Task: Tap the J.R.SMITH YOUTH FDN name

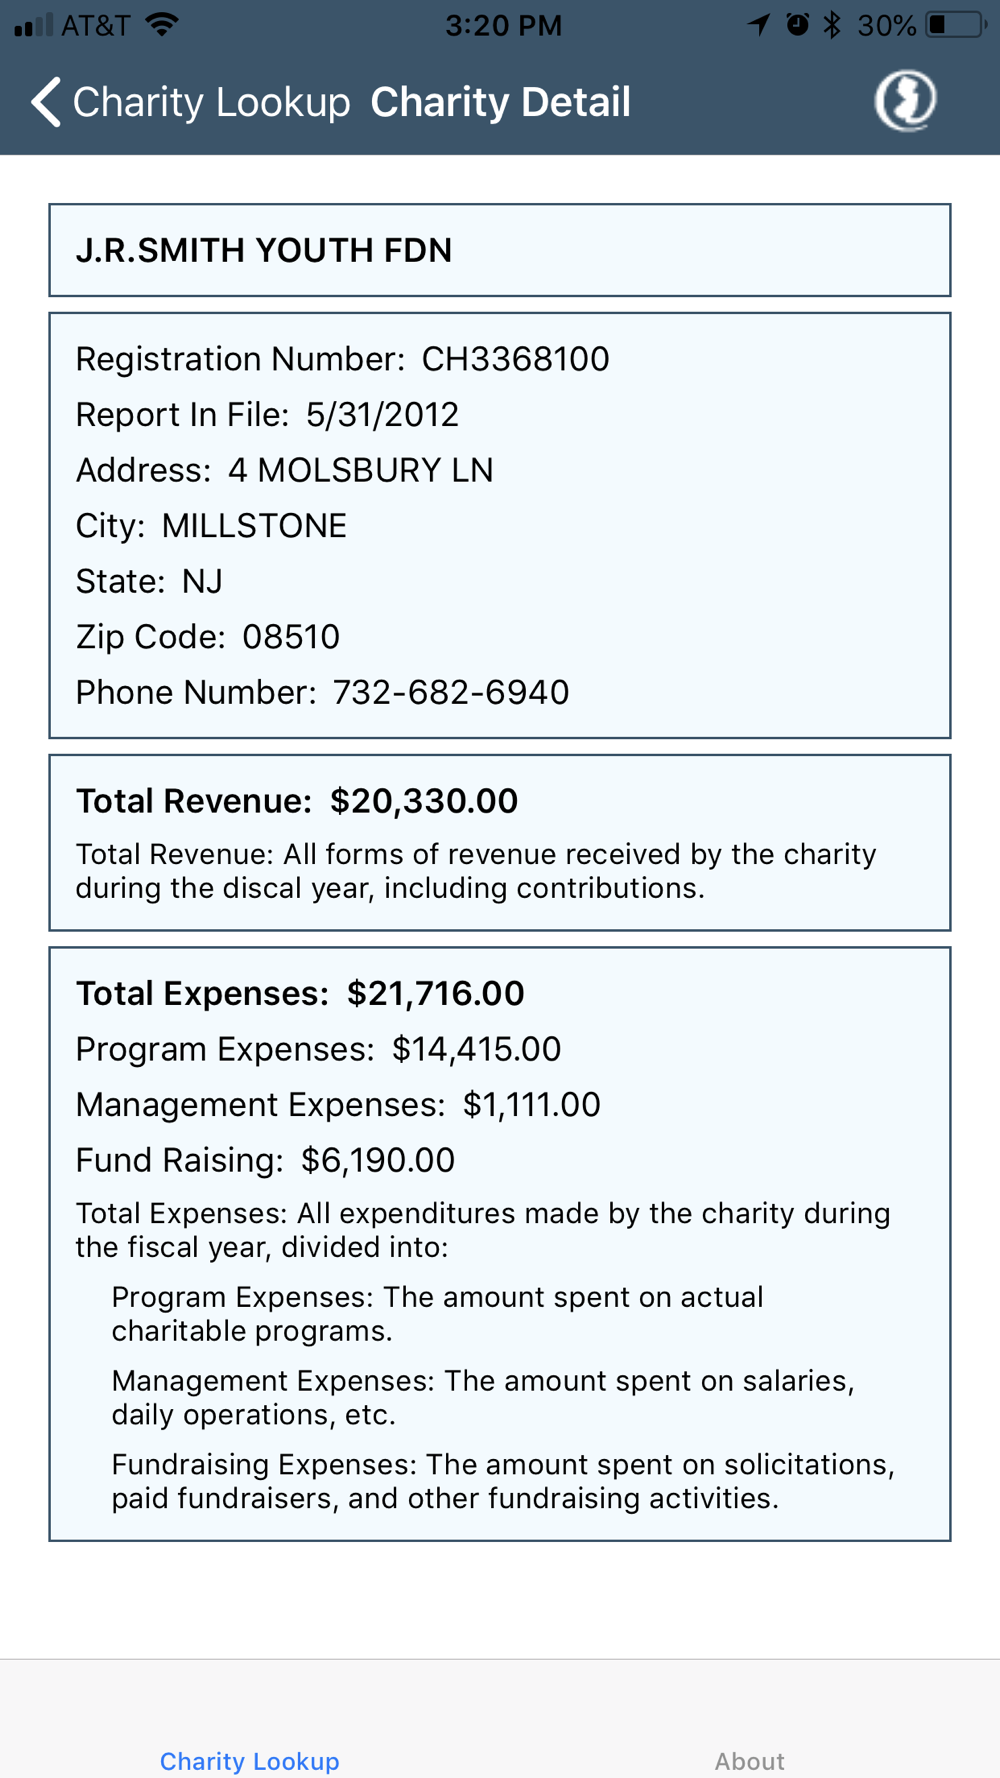Action: [x=264, y=250]
